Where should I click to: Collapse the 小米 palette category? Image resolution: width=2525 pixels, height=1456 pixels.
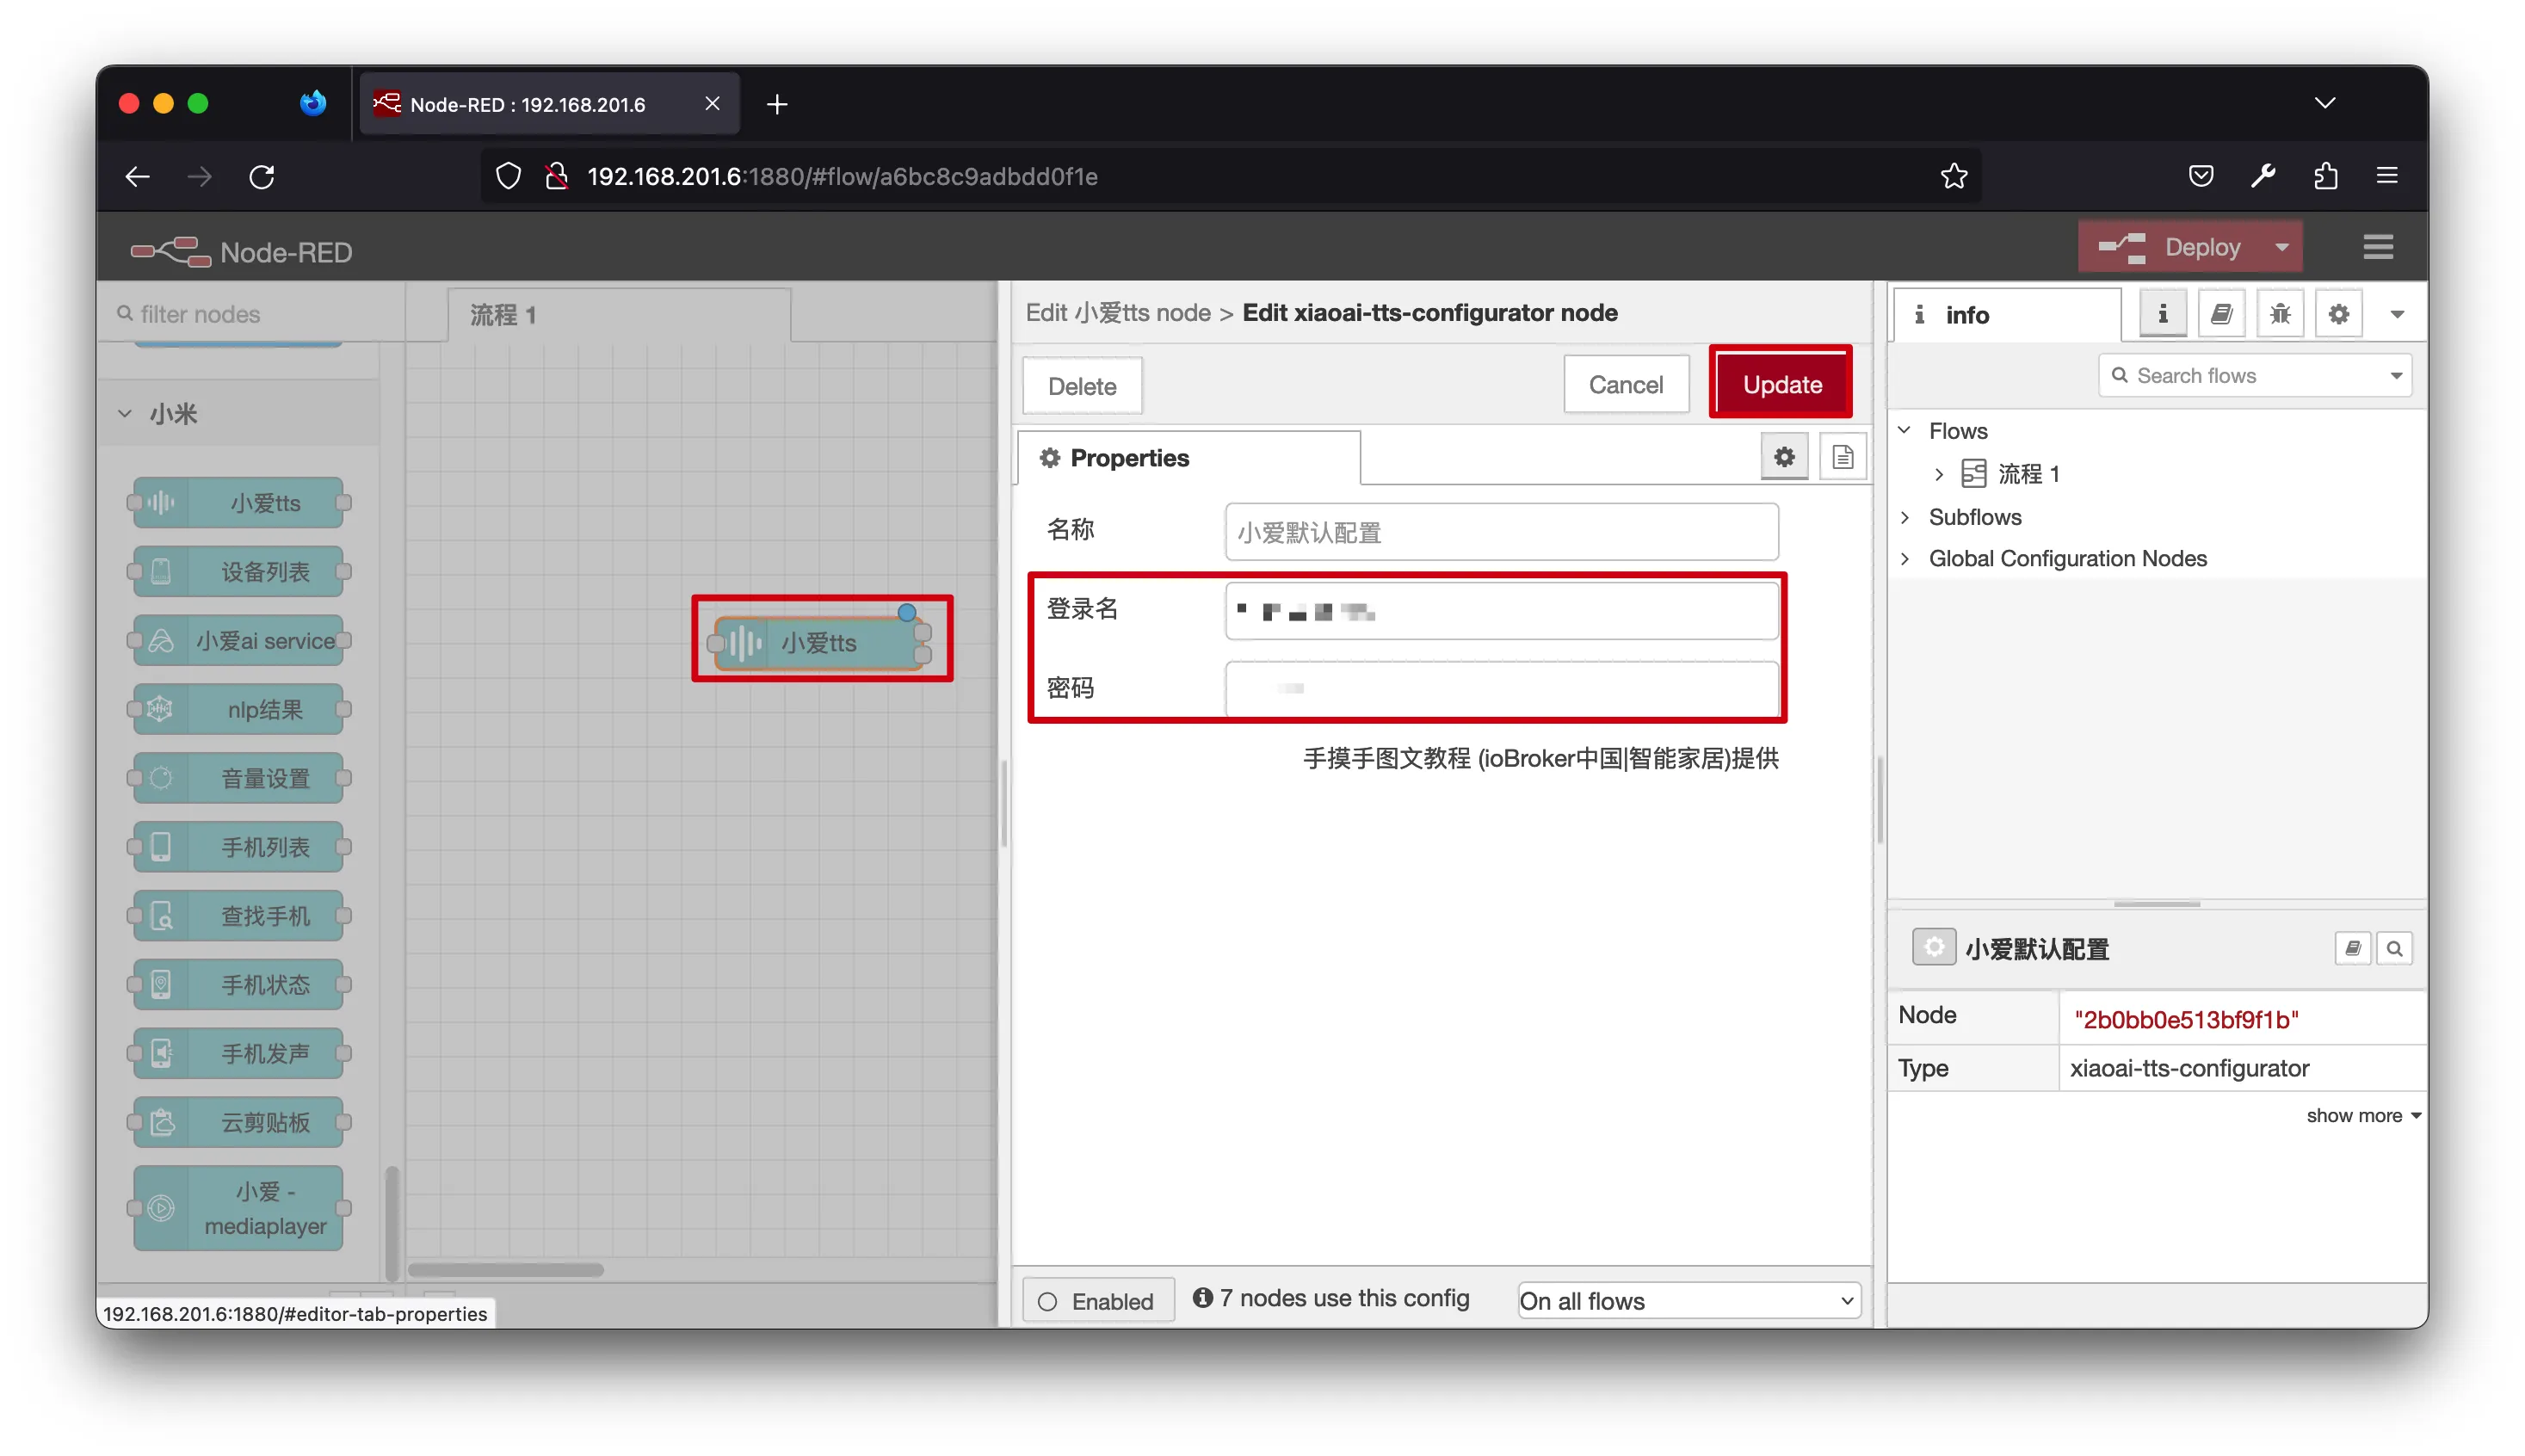[126, 413]
